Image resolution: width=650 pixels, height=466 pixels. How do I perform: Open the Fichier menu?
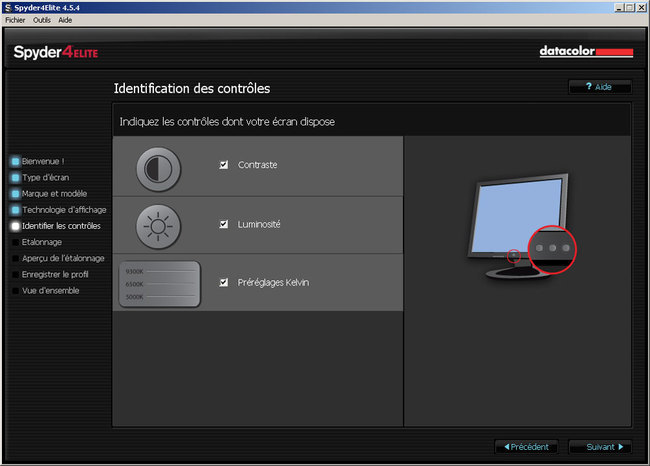[x=15, y=20]
